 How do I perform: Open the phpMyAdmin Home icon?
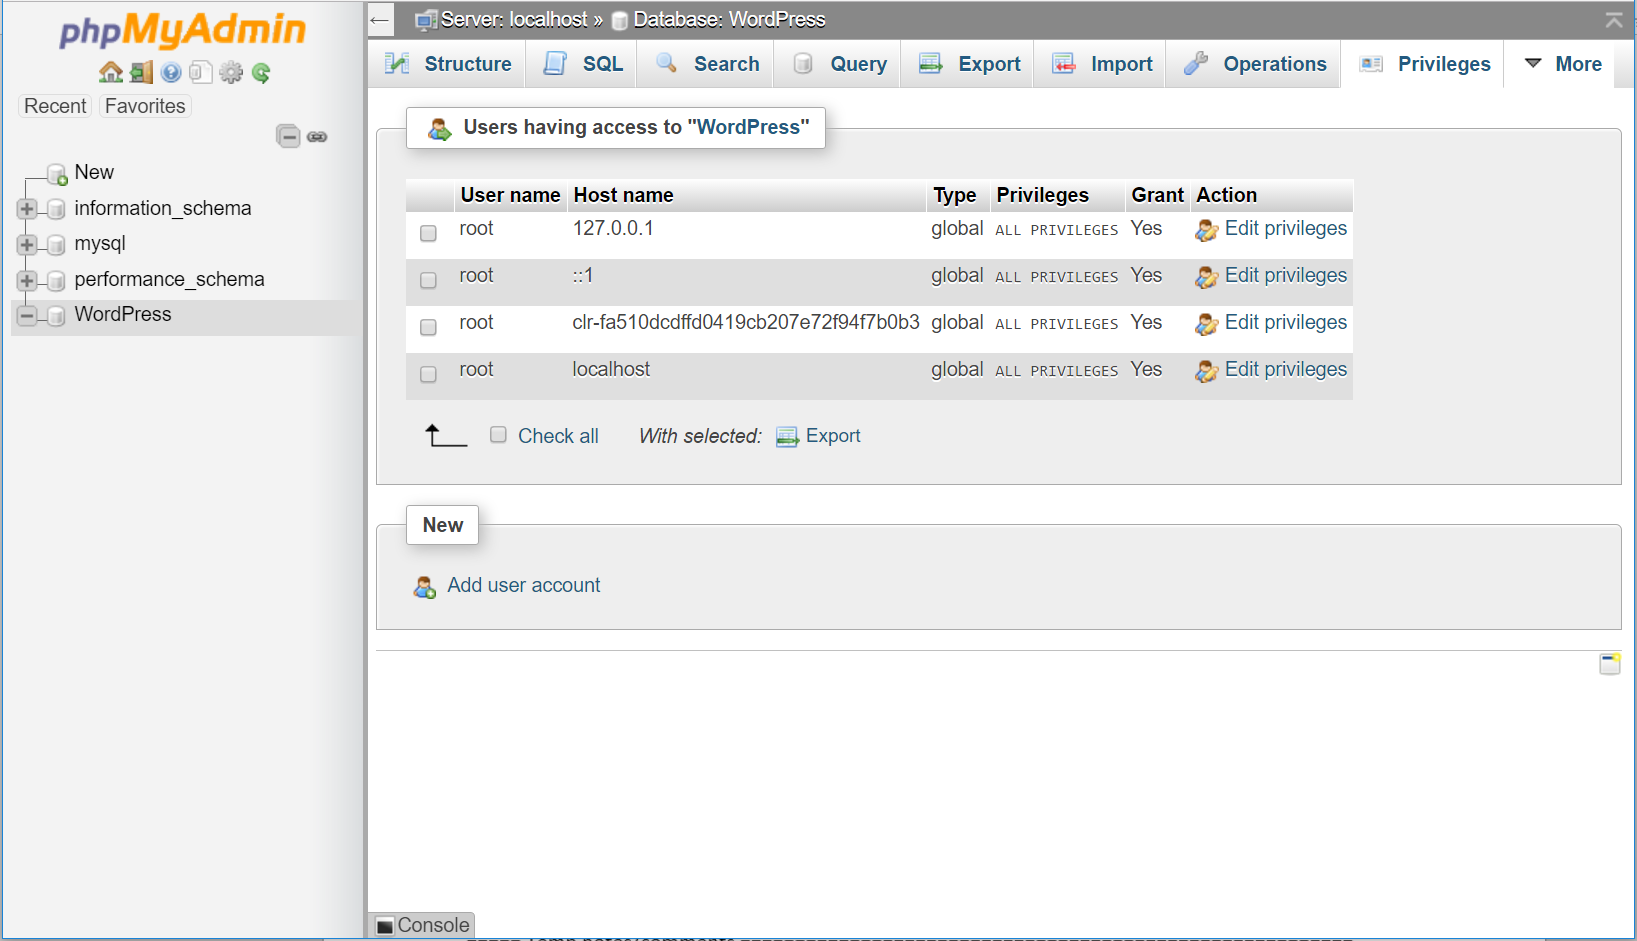(111, 72)
